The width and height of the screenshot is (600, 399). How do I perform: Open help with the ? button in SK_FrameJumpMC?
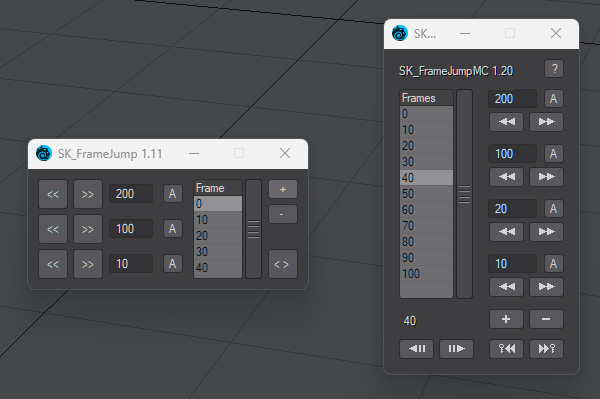(554, 69)
